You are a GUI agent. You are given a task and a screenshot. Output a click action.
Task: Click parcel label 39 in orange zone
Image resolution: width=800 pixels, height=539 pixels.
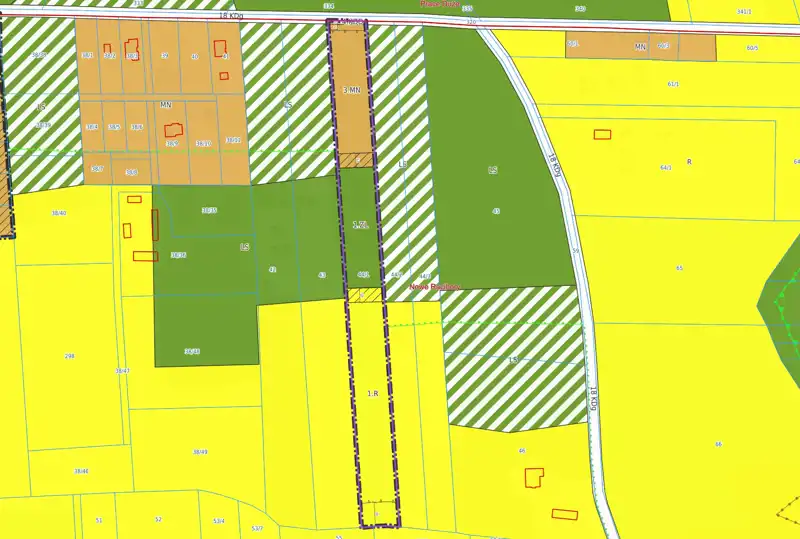coord(165,56)
